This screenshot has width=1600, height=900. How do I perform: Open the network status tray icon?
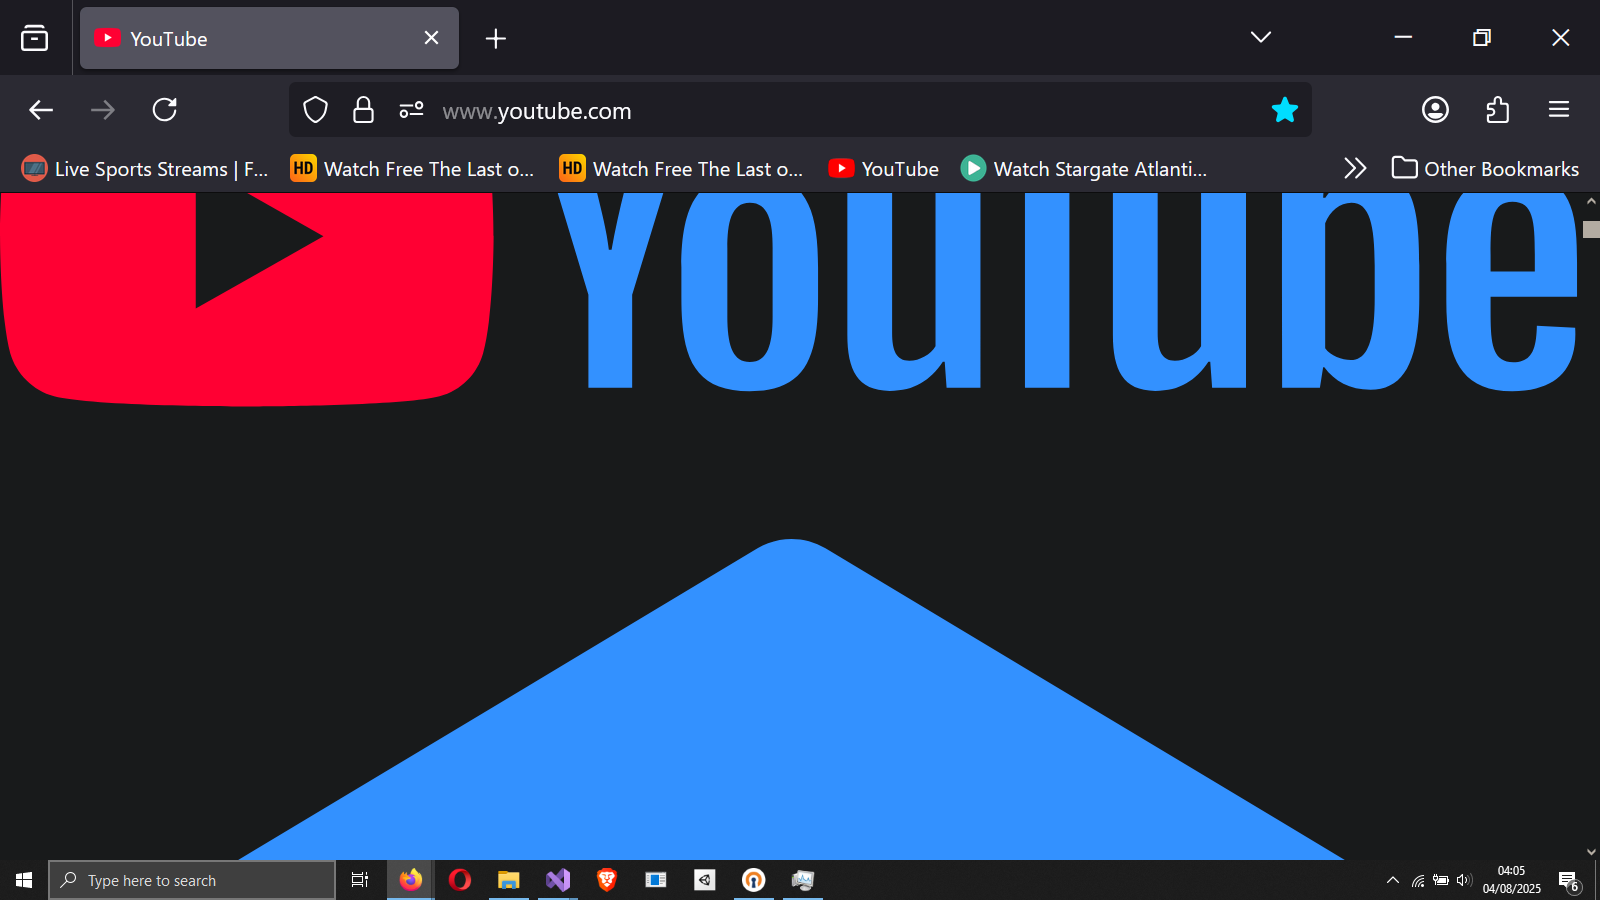[1418, 880]
